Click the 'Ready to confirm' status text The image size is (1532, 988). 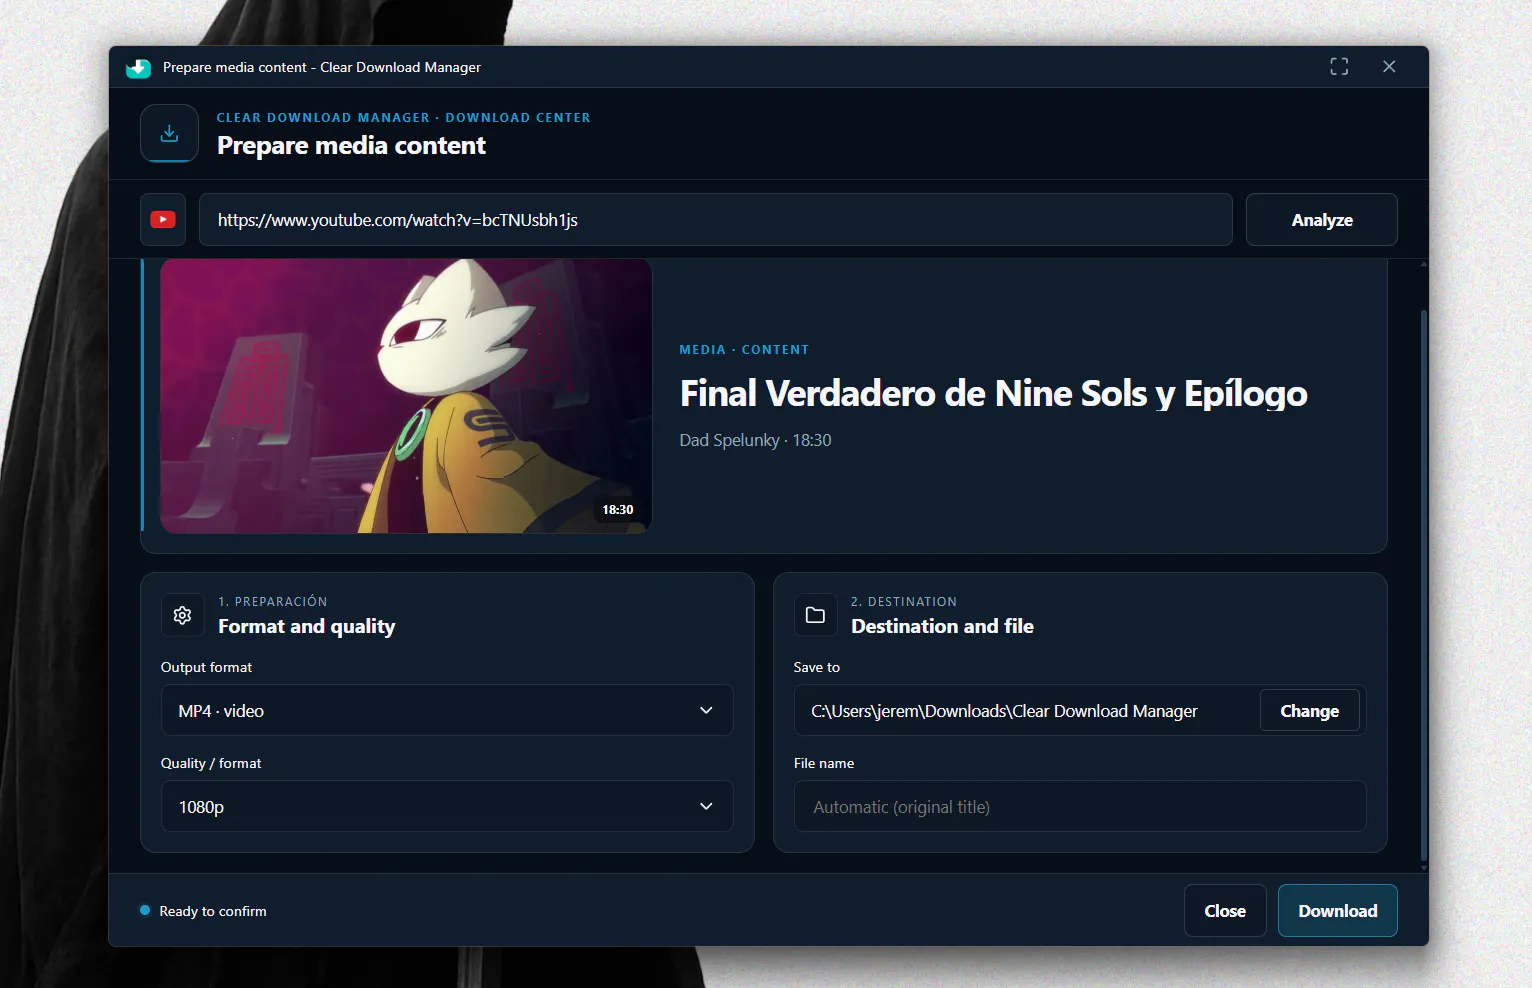[213, 911]
